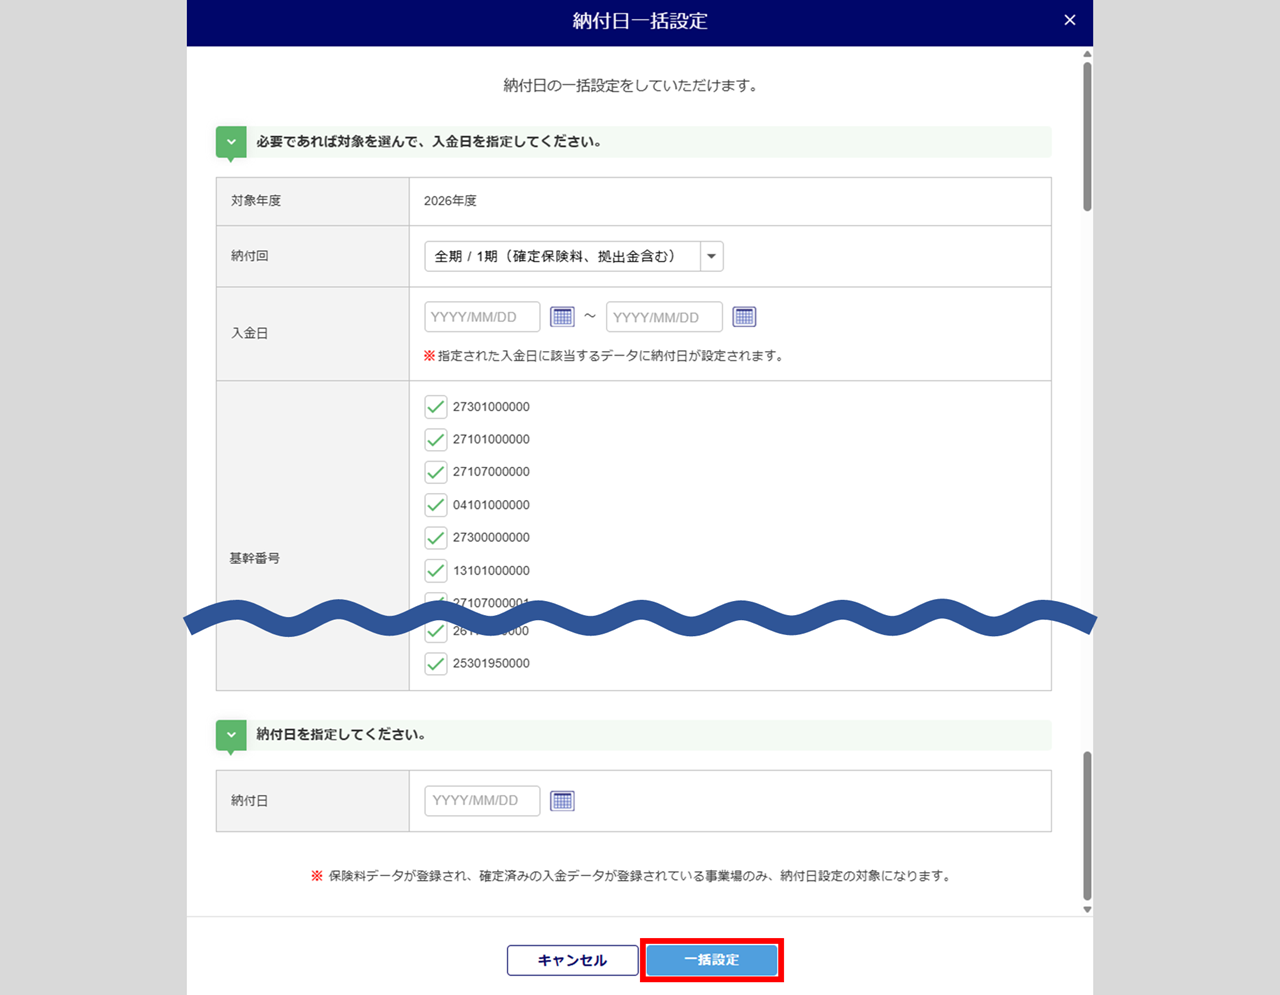Uncheck 基幹番号 27300000000

point(436,538)
